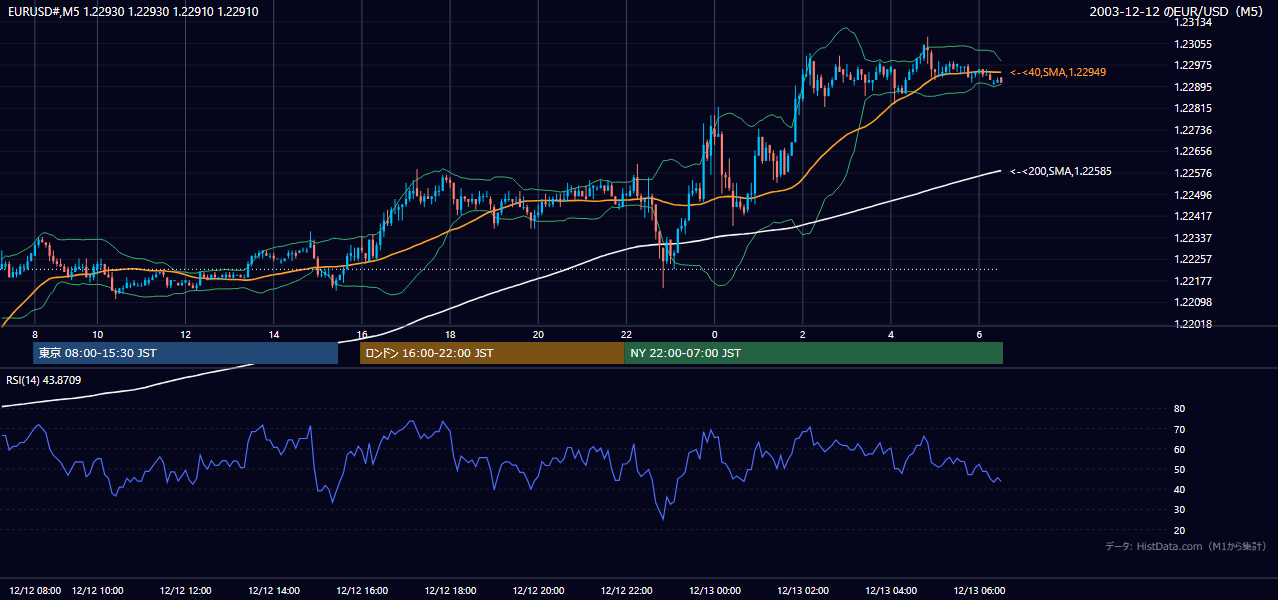Click hour tick 22 under price chart
This screenshot has height=600, width=1278.
[x=626, y=334]
